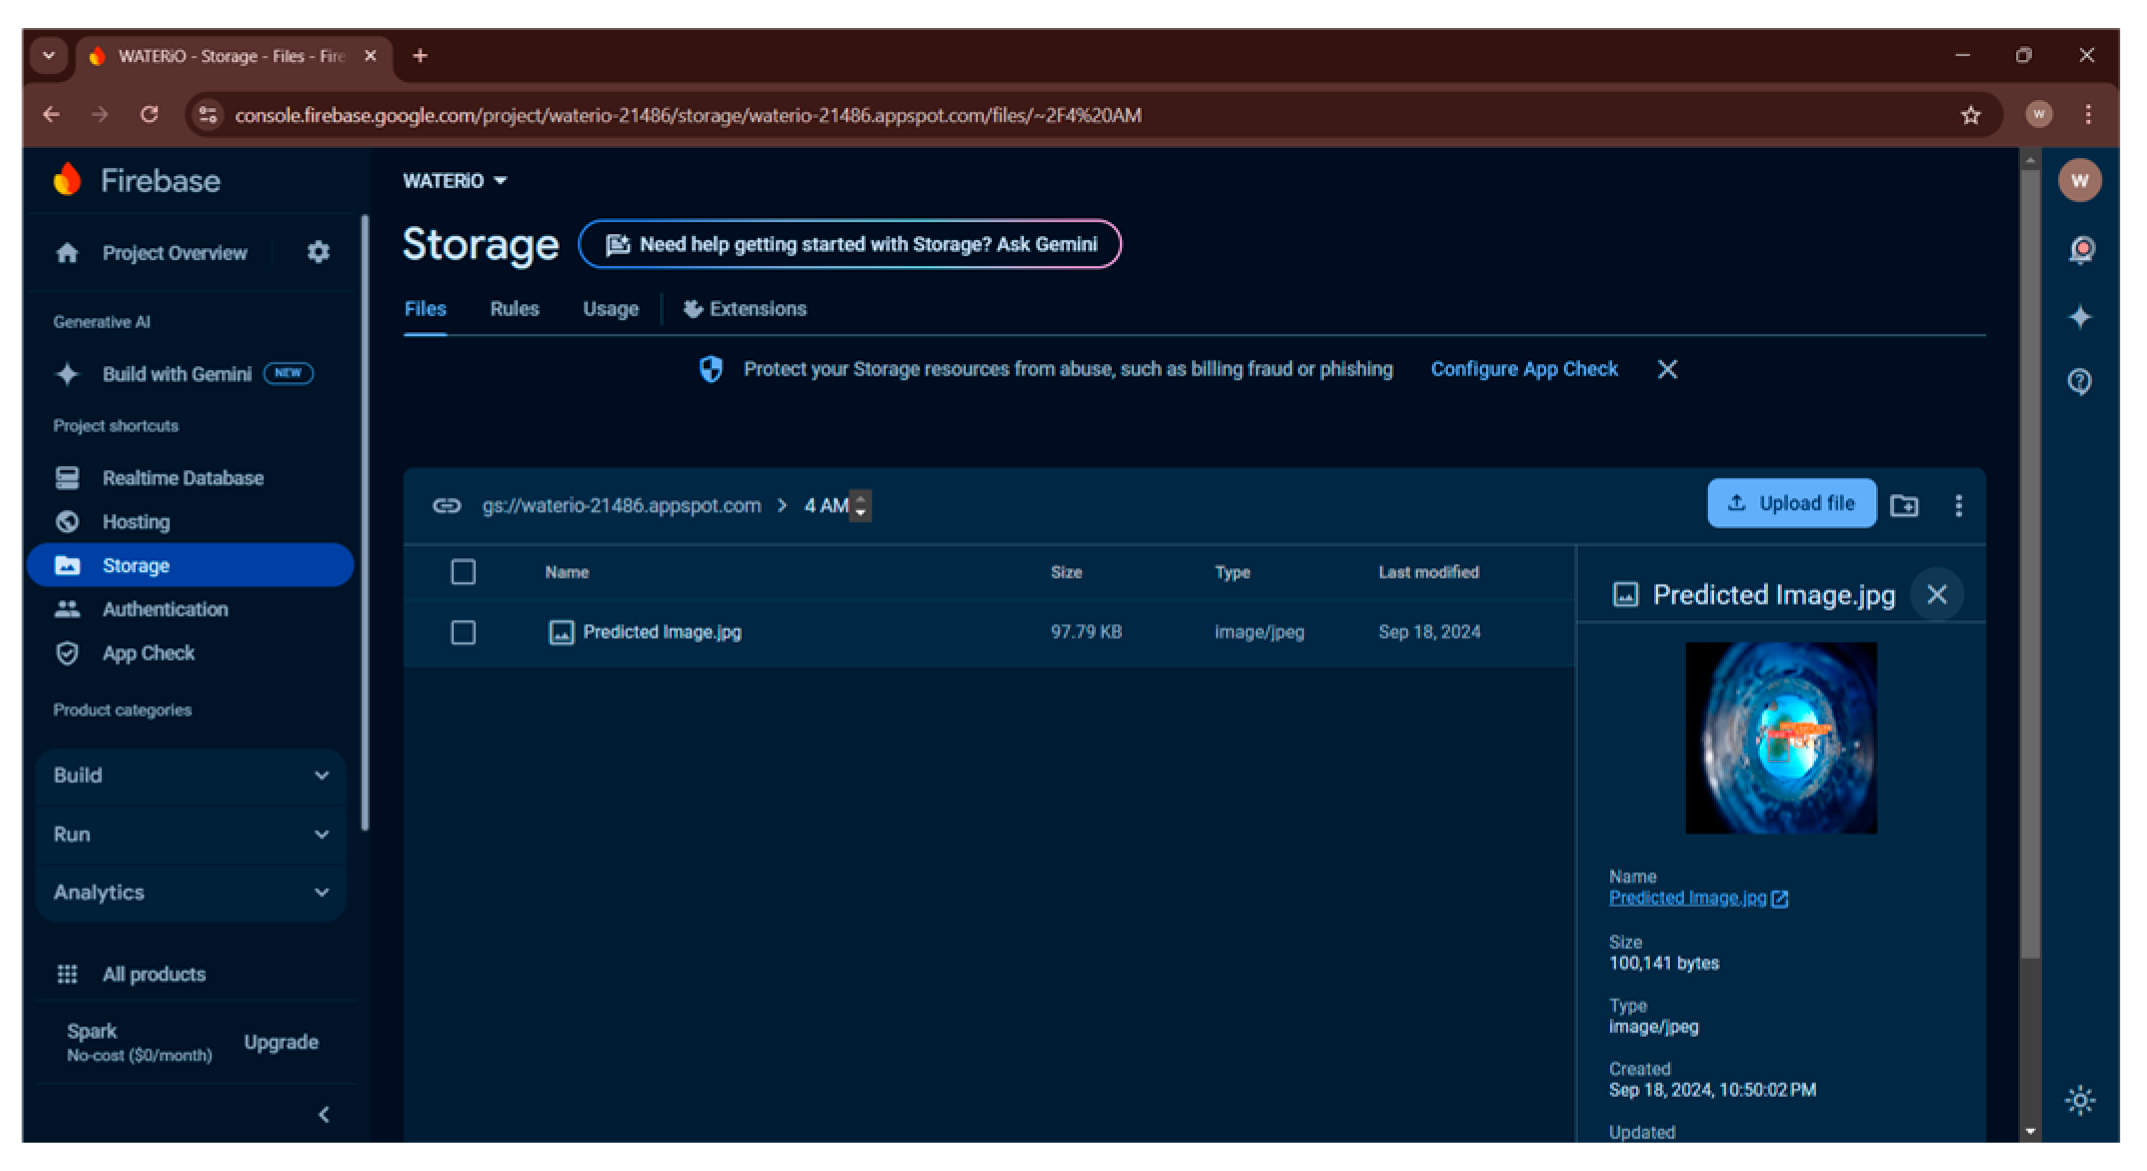
Task: Click the project settings gear icon
Action: tap(318, 252)
